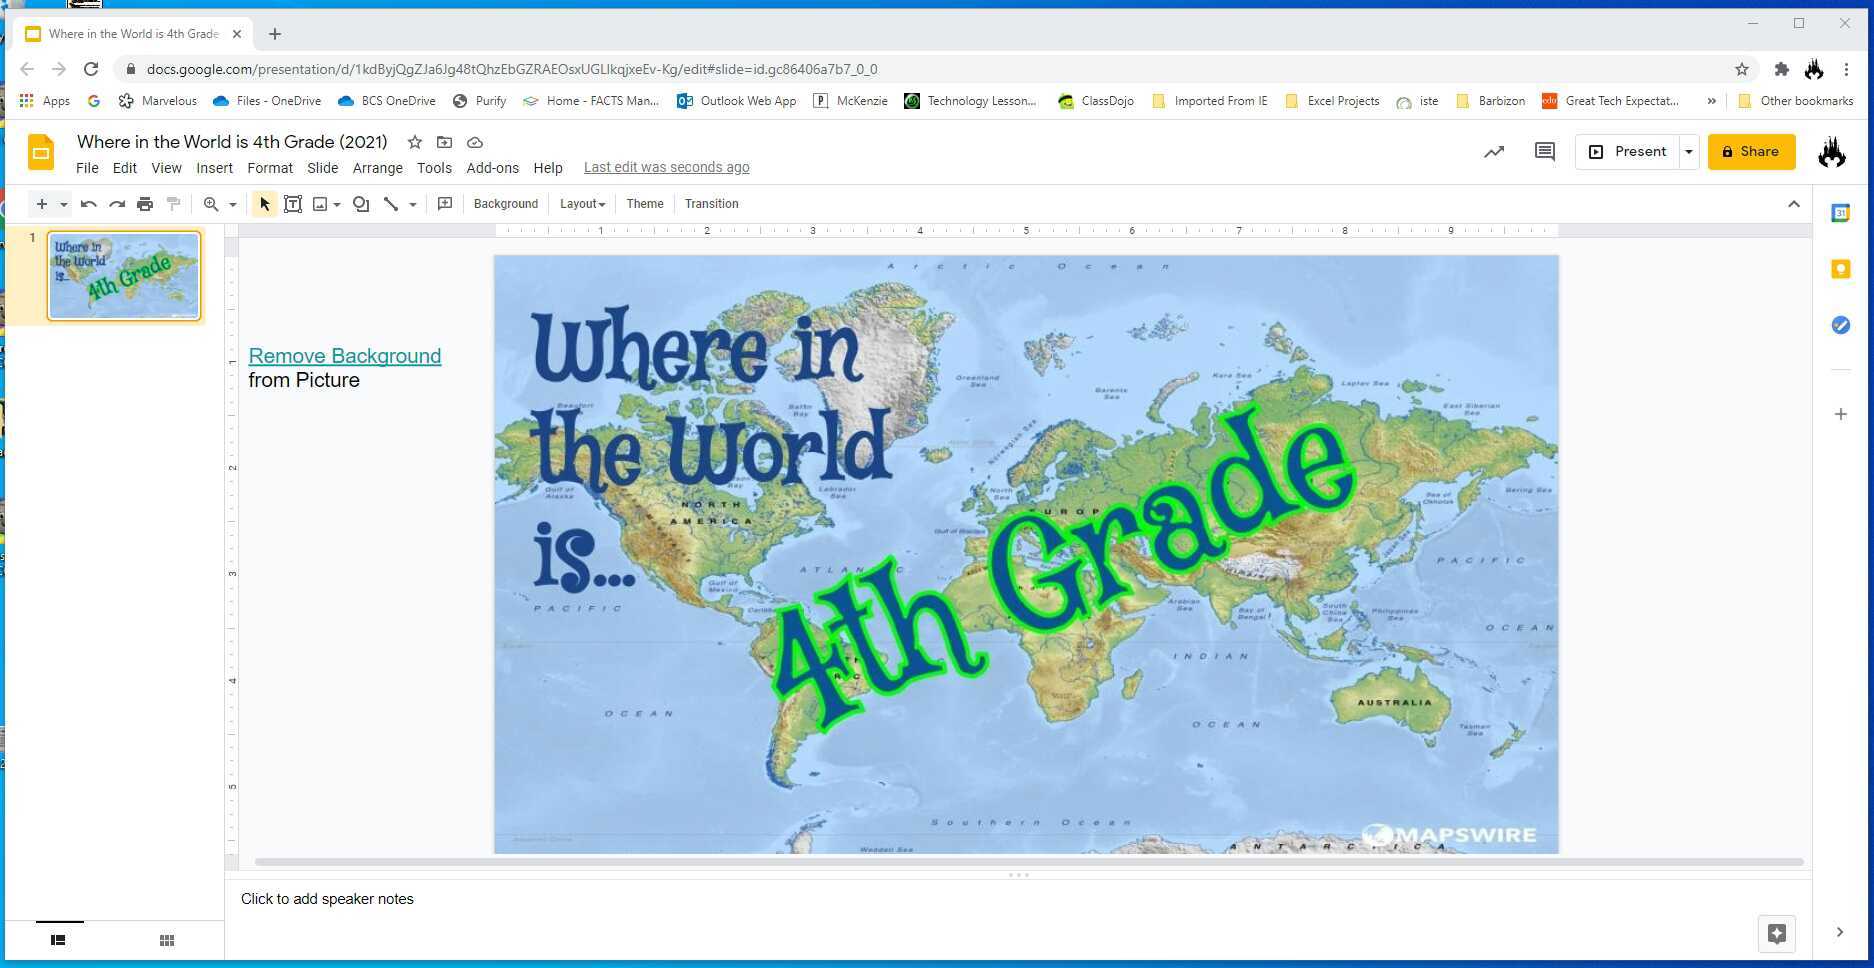Open Google Calendar side panel
This screenshot has width=1874, height=968.
1840,213
